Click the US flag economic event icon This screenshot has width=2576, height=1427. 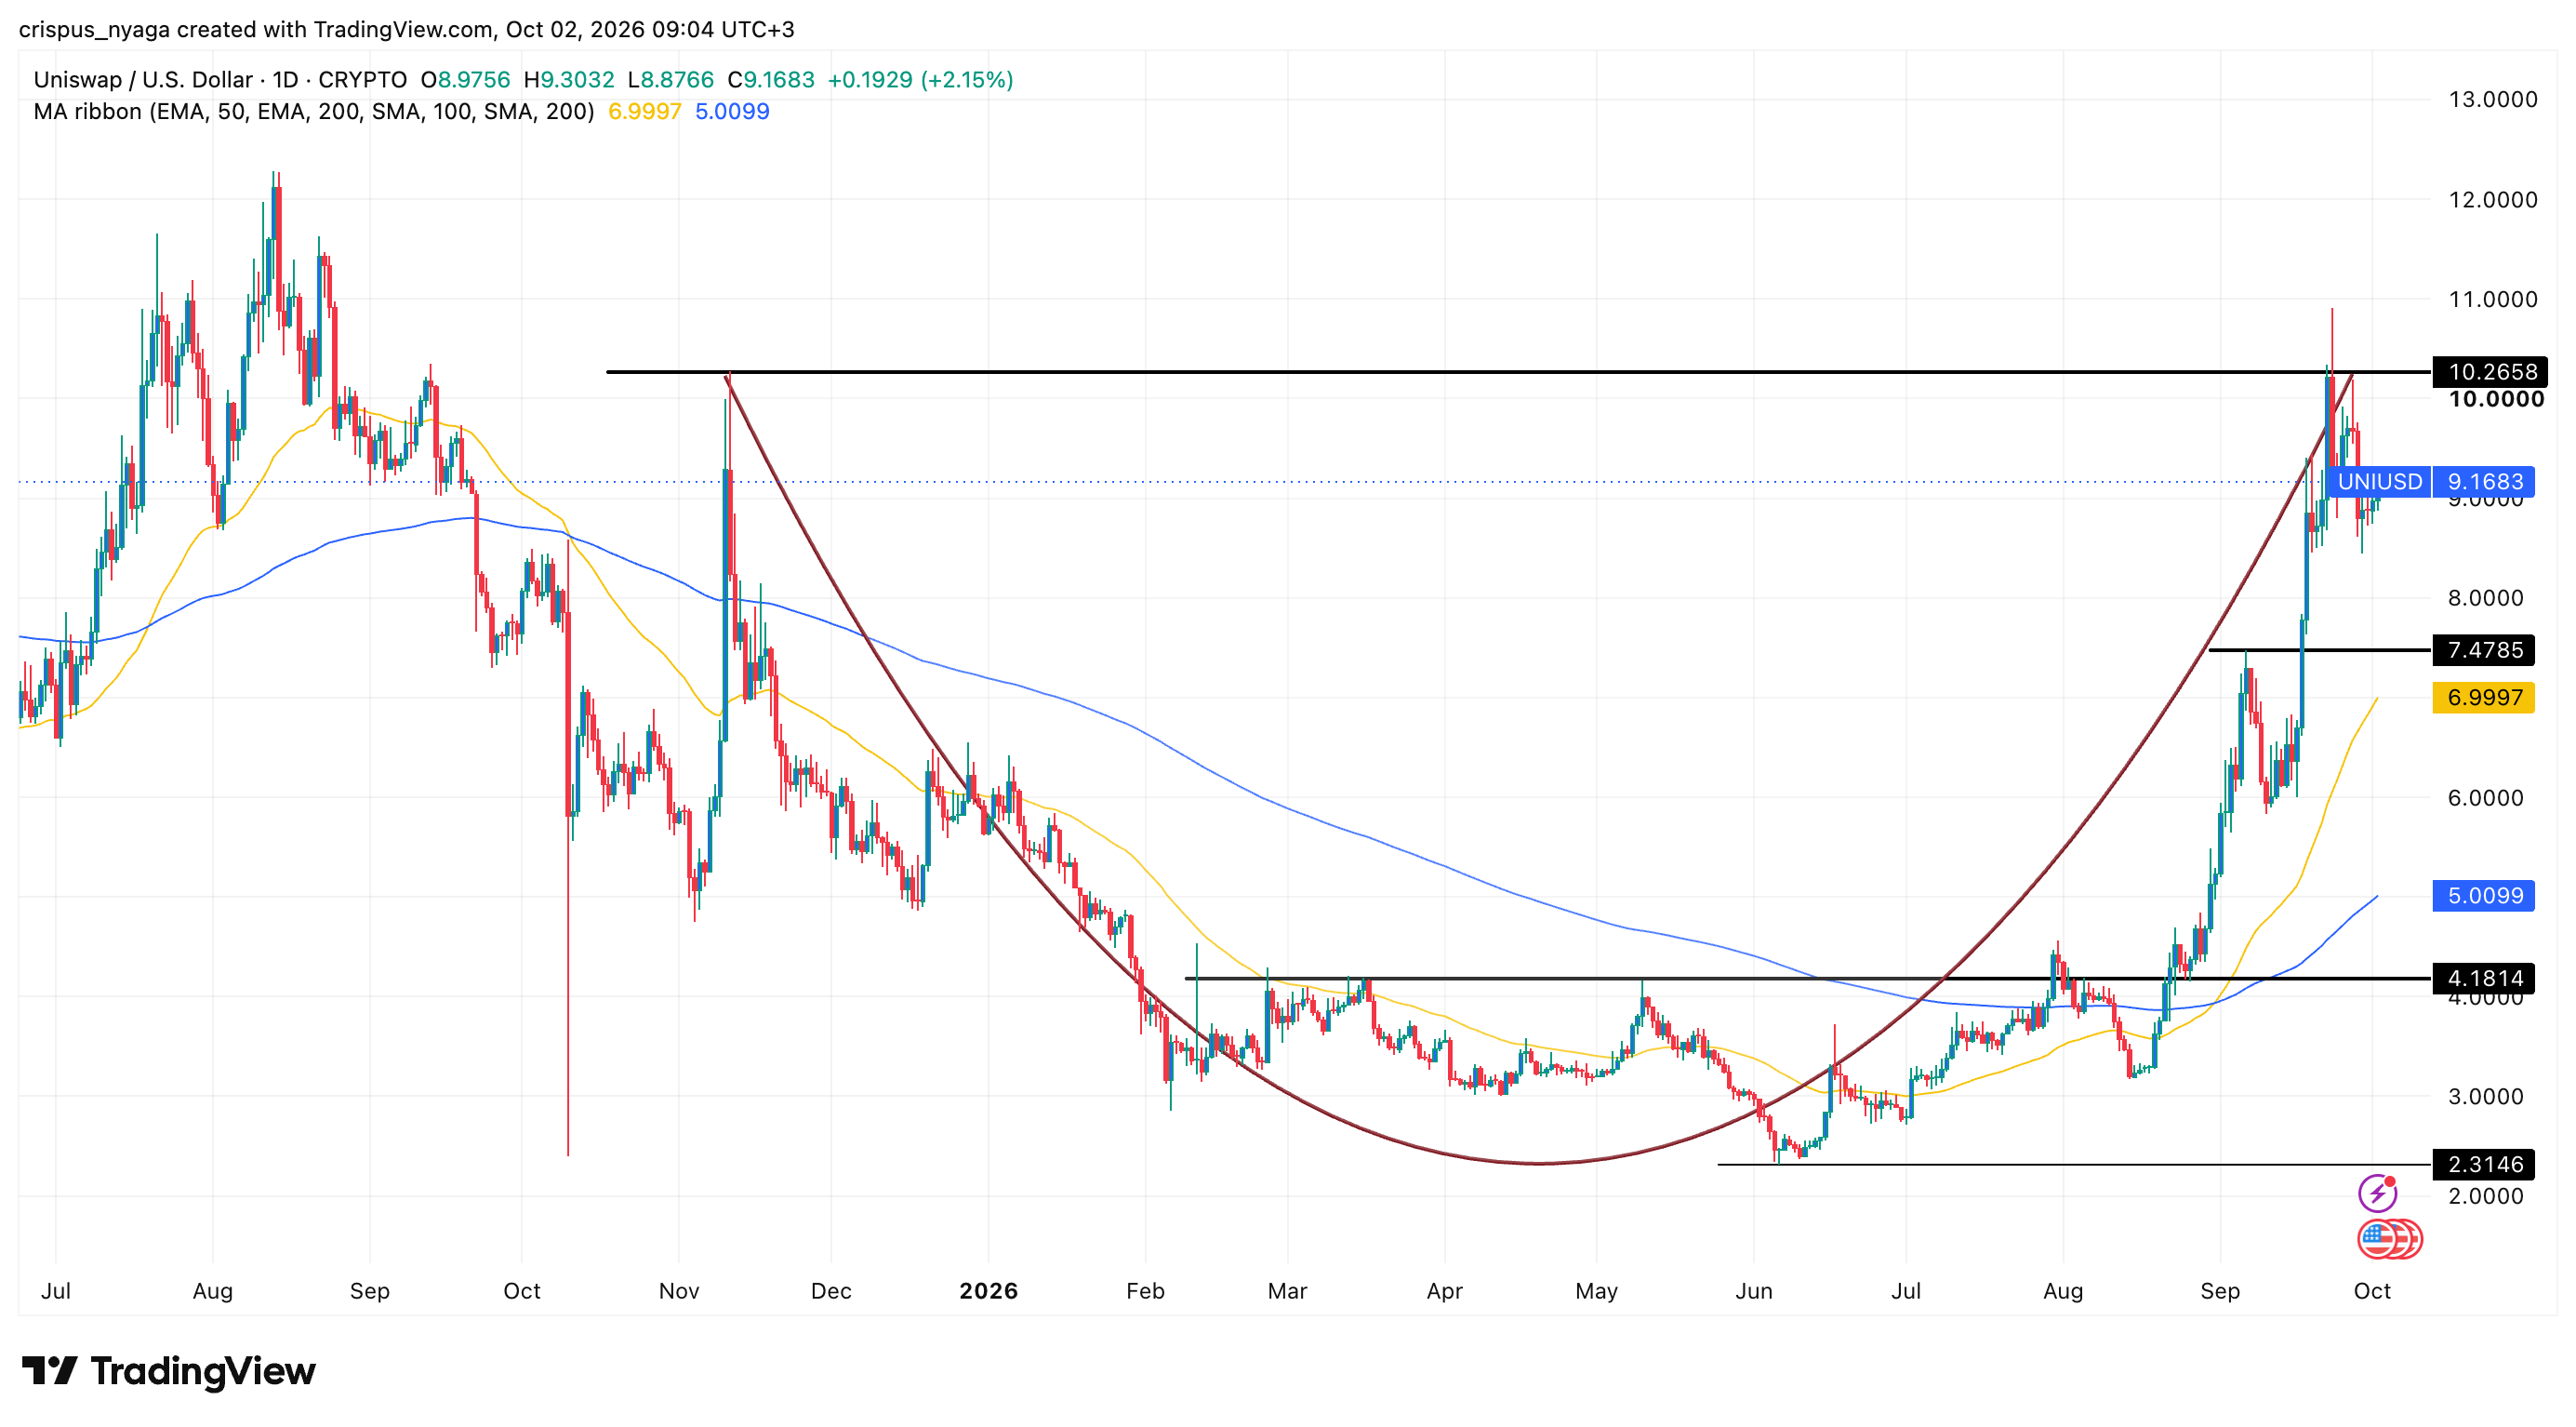tap(2378, 1239)
